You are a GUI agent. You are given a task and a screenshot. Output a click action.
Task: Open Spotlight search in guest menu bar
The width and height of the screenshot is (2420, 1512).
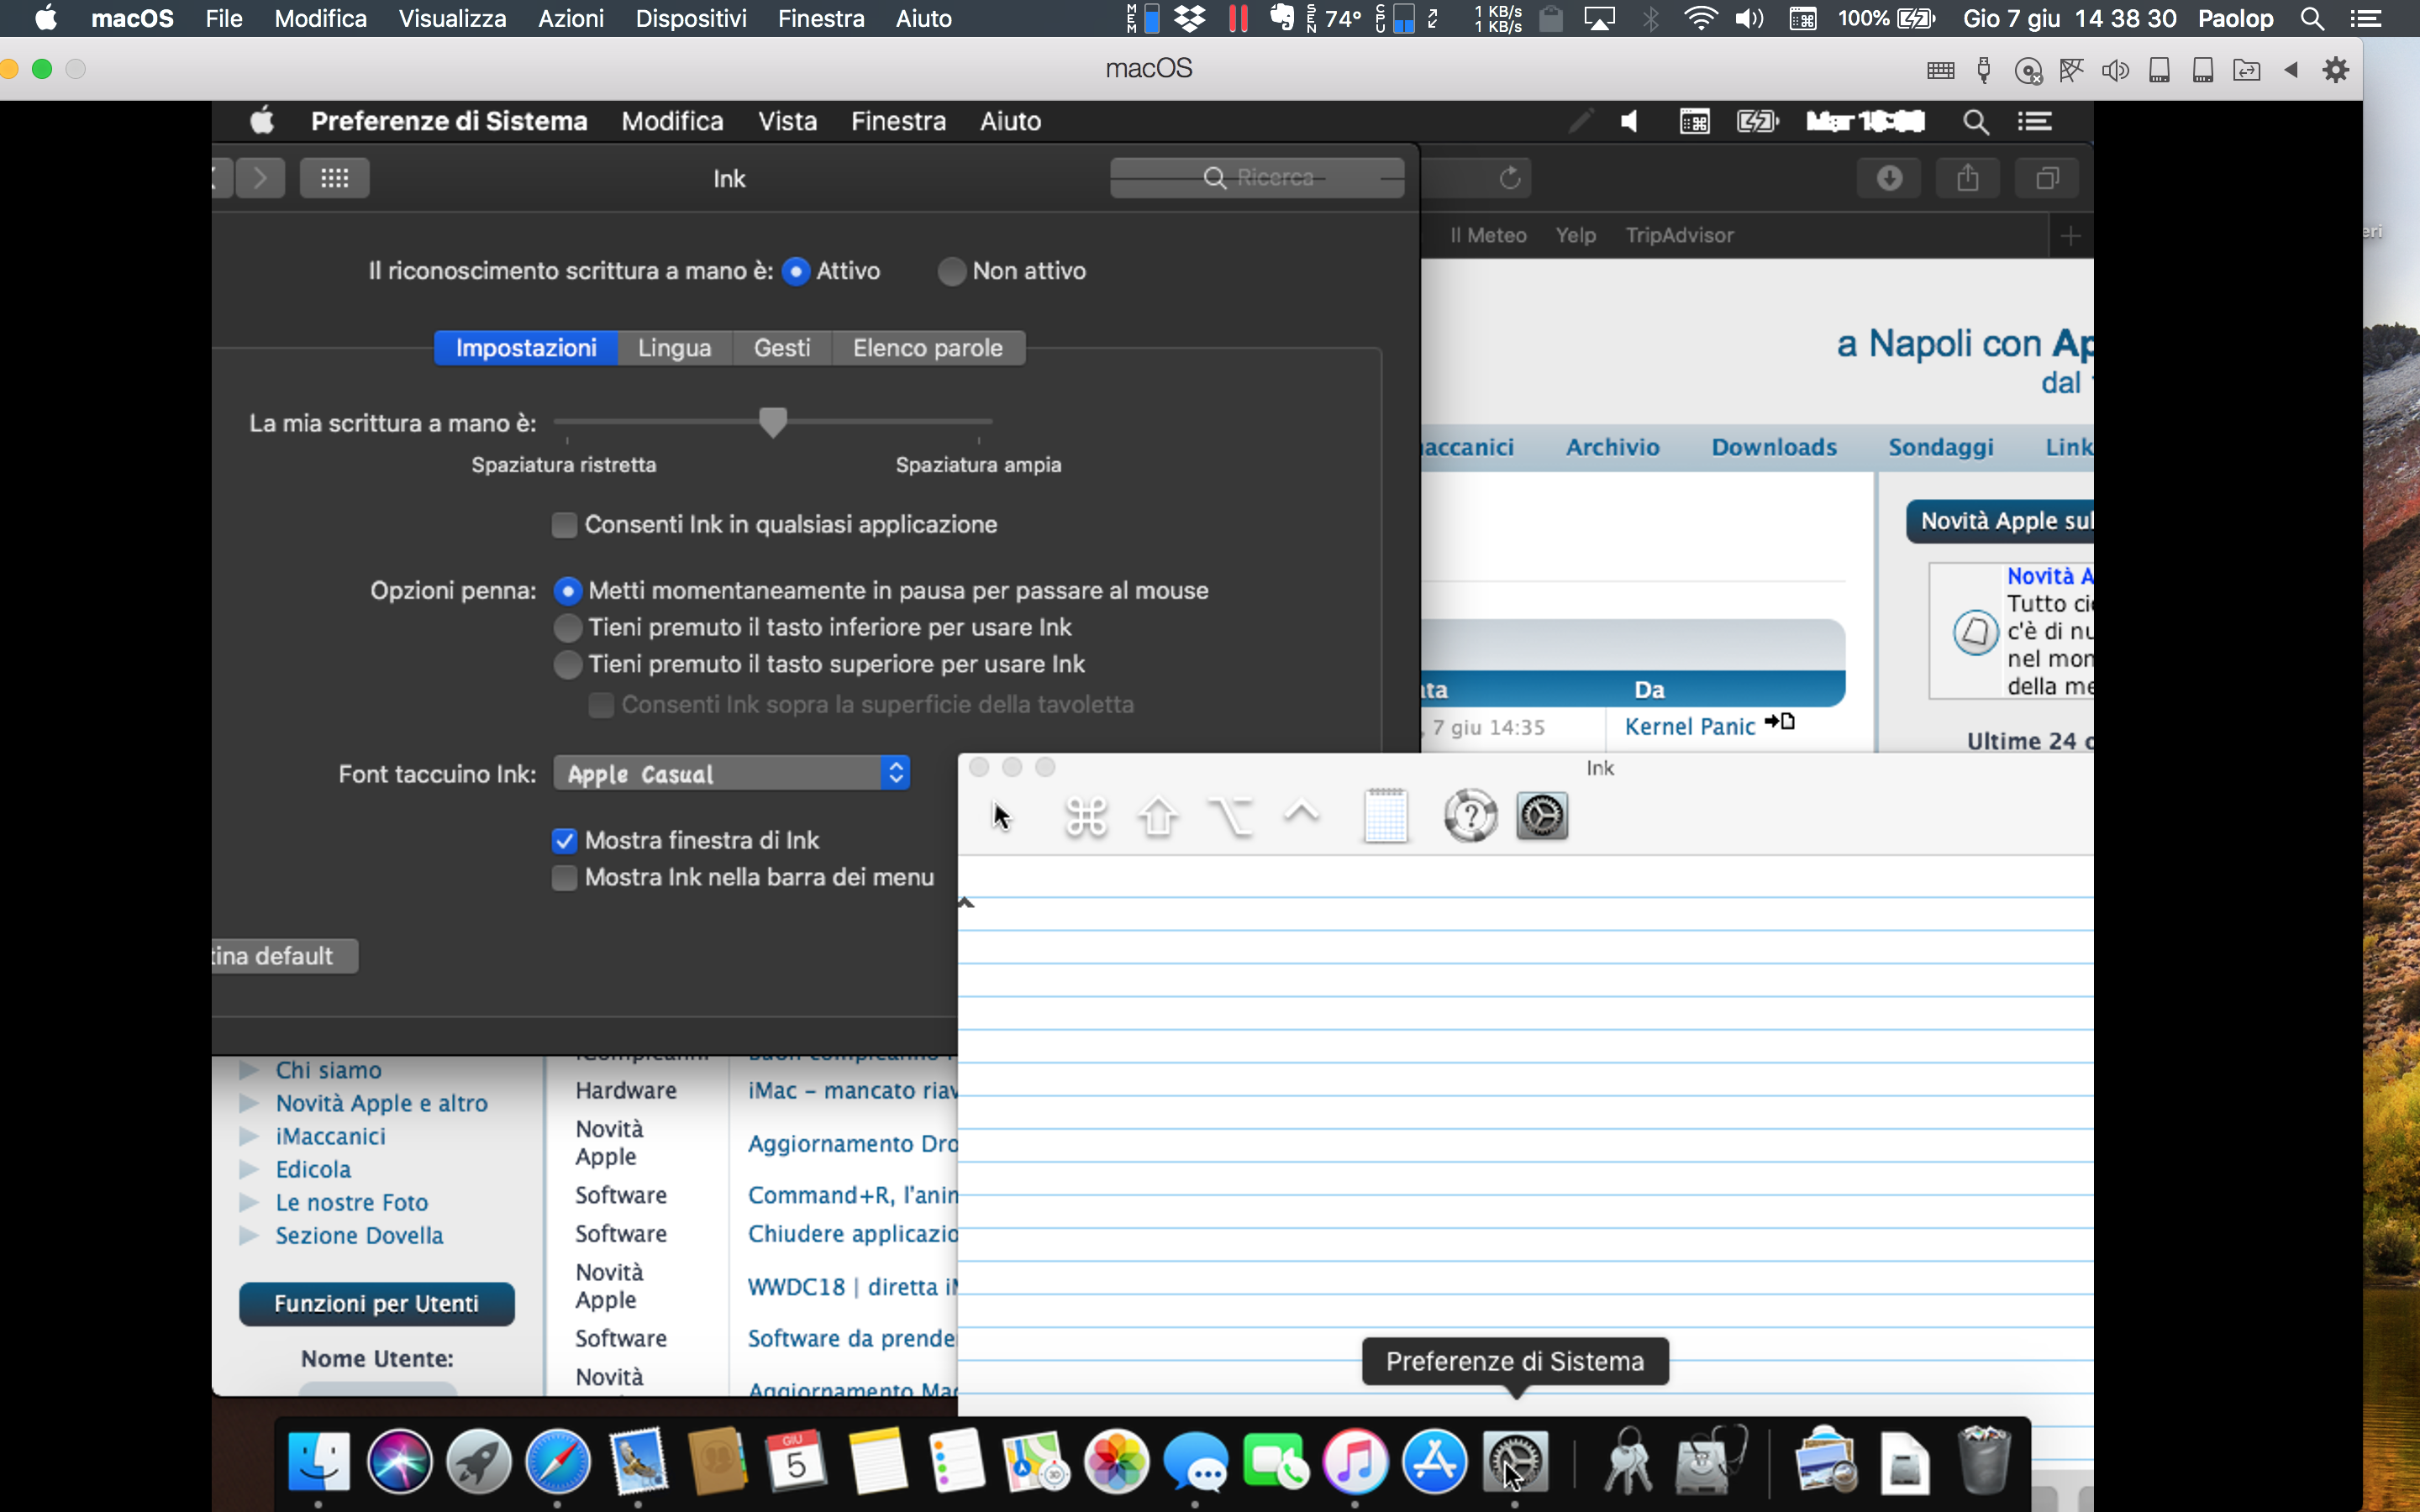(x=1975, y=122)
